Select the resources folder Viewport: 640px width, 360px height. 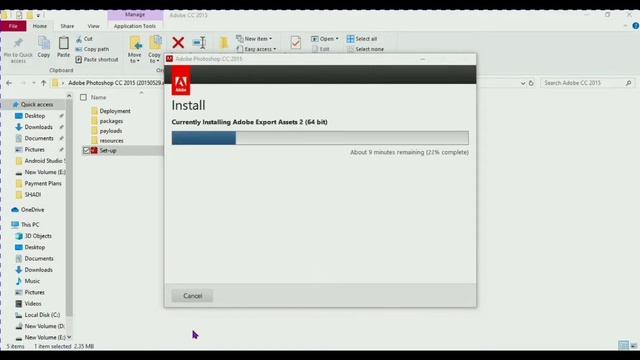[x=107, y=141]
